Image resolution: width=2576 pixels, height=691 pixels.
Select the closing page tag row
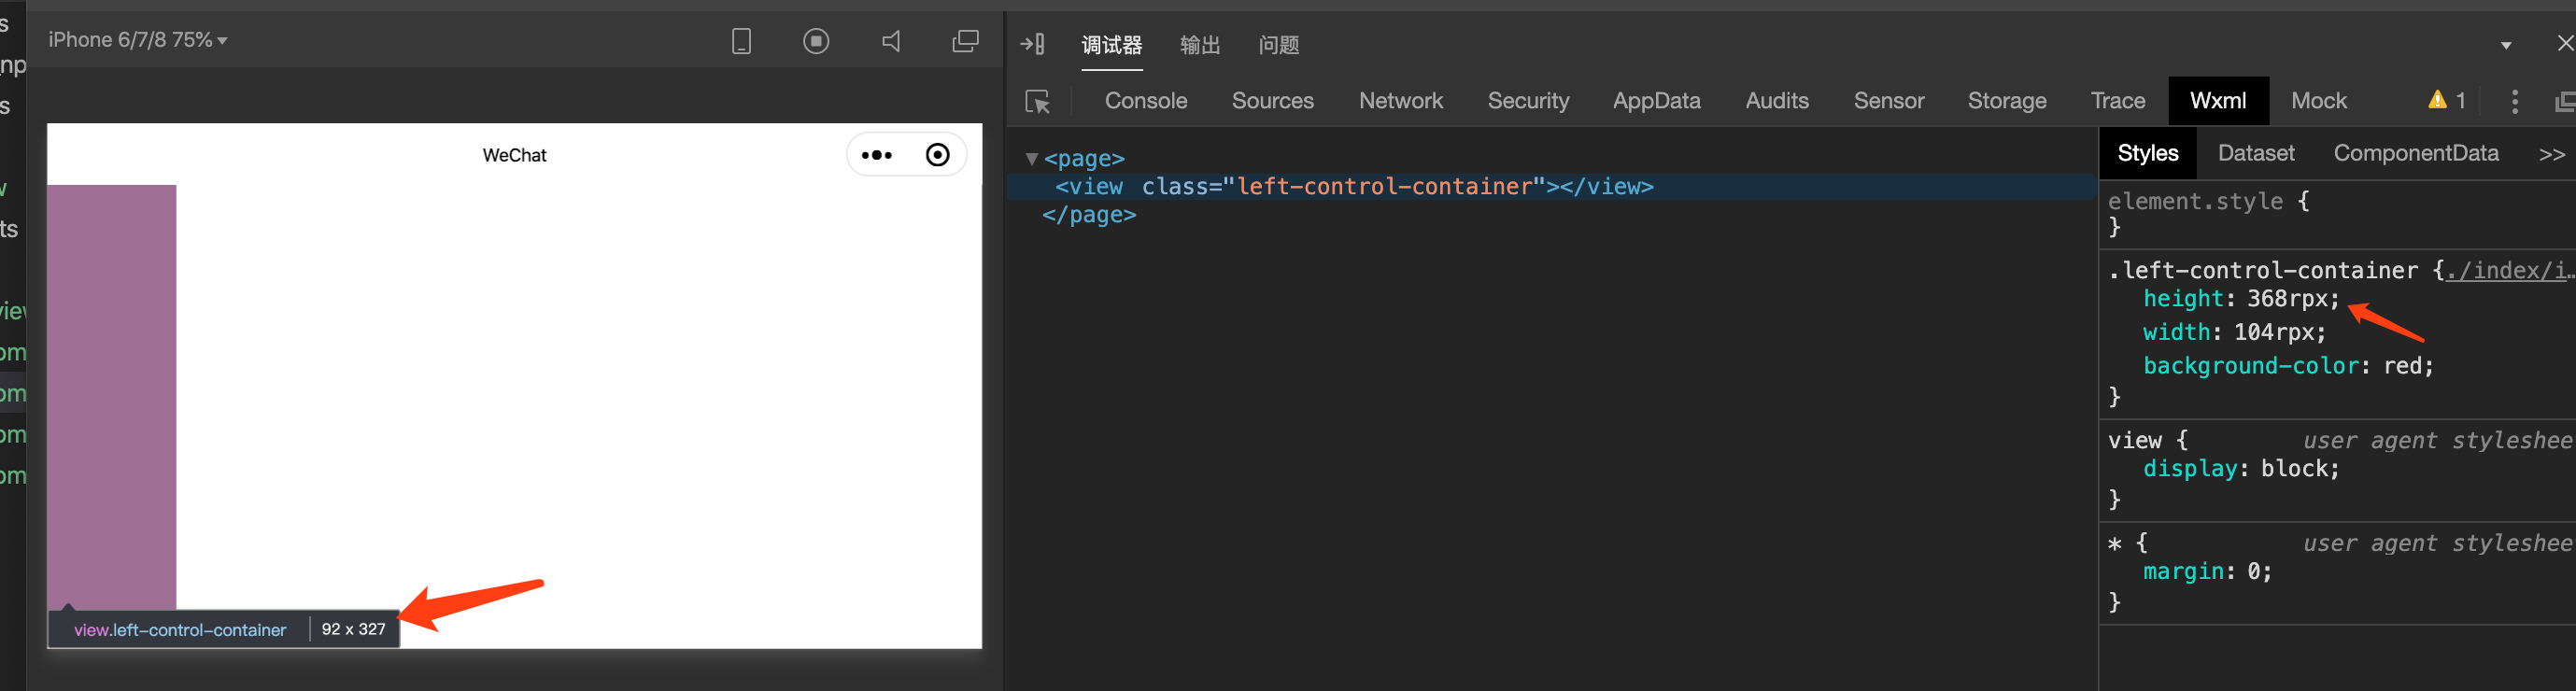click(x=1088, y=215)
